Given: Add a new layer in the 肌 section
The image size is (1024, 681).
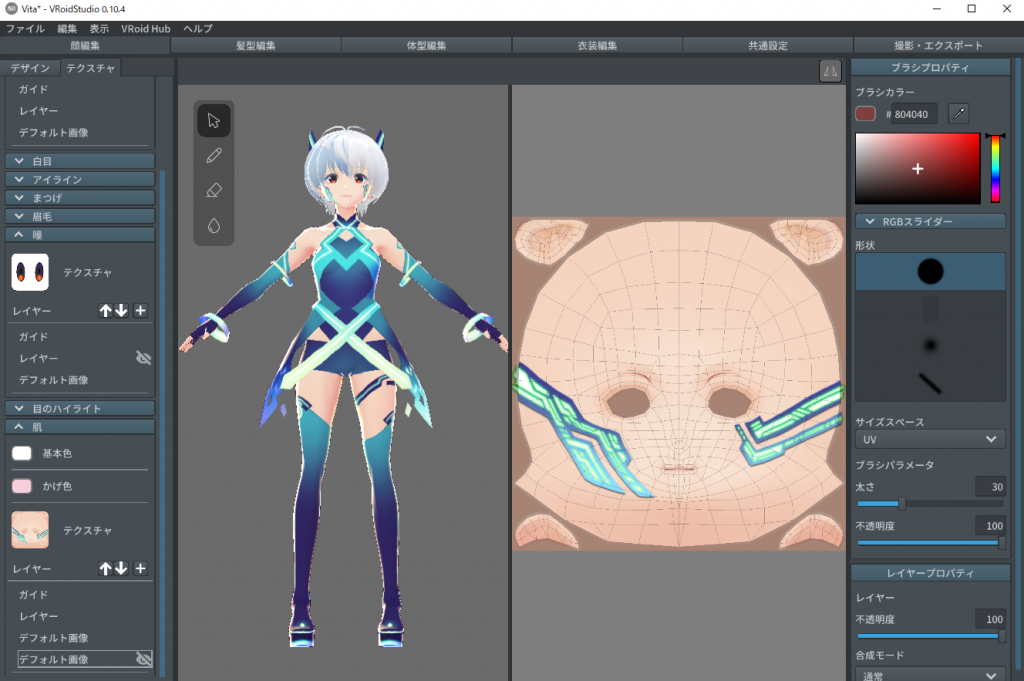Looking at the screenshot, I should tap(141, 568).
